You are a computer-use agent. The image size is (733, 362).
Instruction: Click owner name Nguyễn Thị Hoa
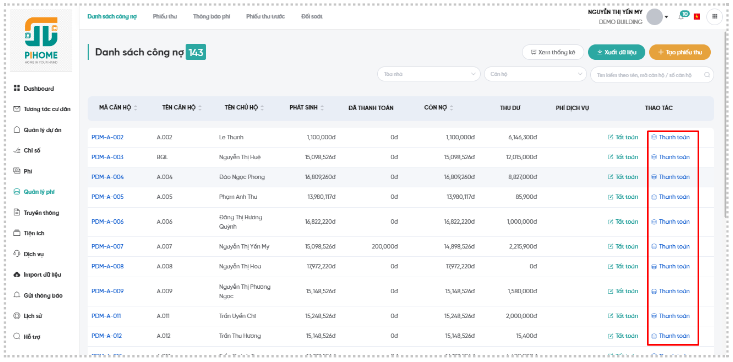pos(240,266)
